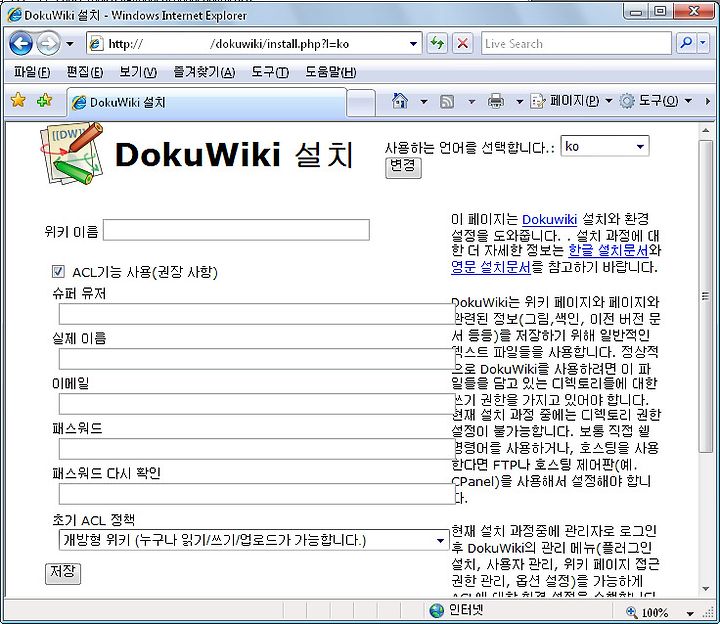Open the 도구(T) menu in menu bar
Viewport: 720px width, 624px height.
270,72
